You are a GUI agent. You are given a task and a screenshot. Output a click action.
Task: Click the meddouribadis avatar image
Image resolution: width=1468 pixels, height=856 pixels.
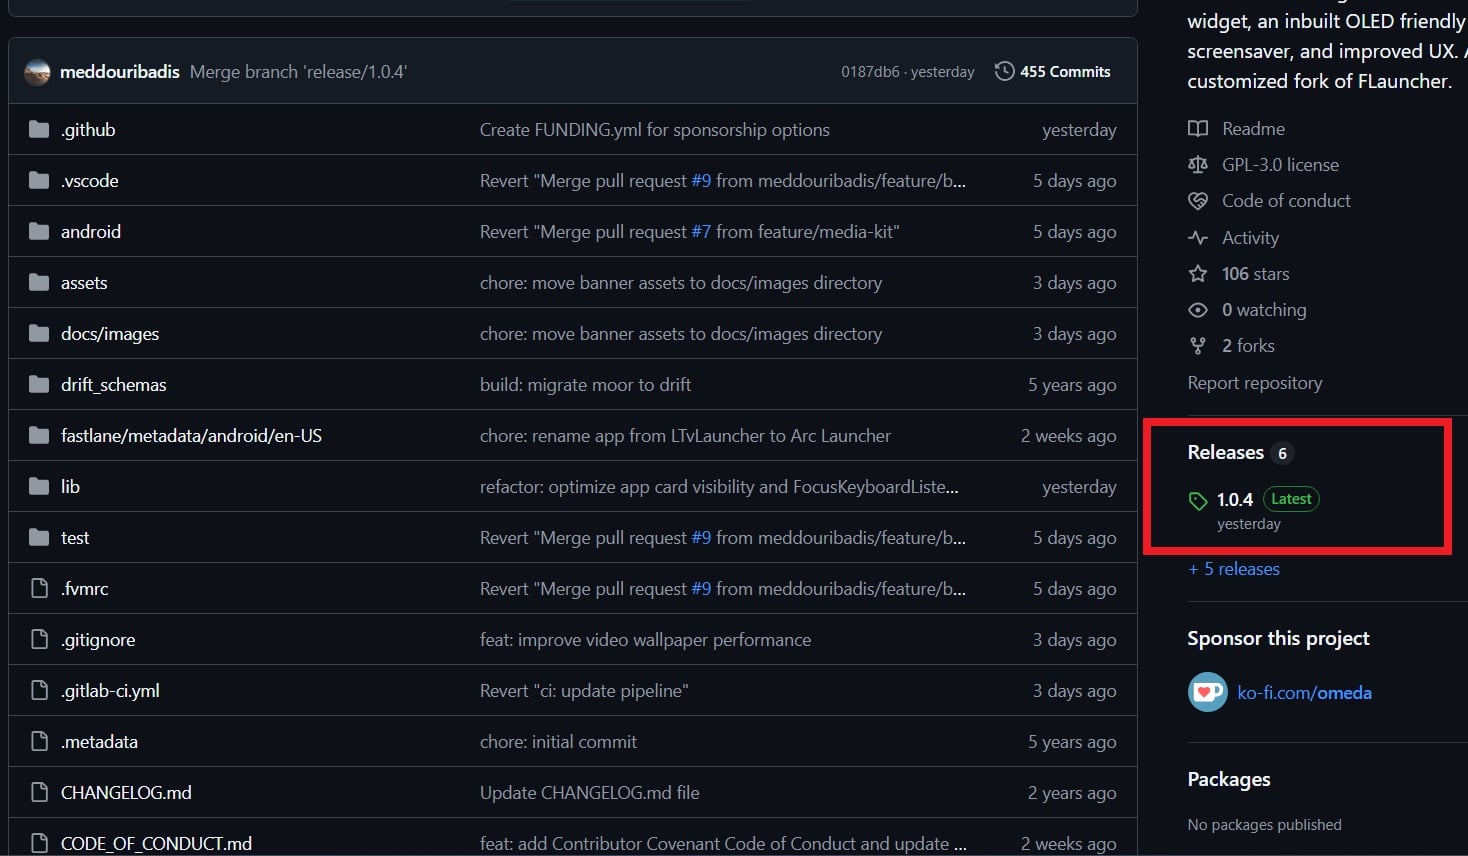(37, 72)
